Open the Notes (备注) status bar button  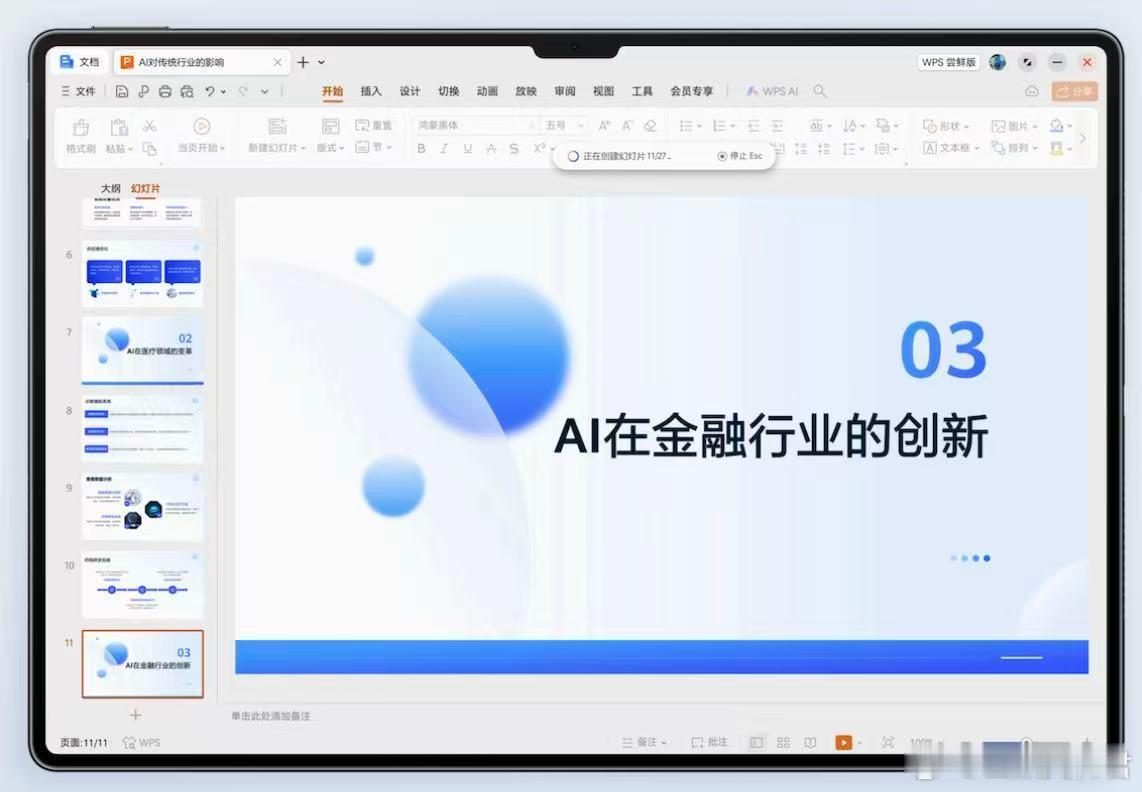pos(644,742)
